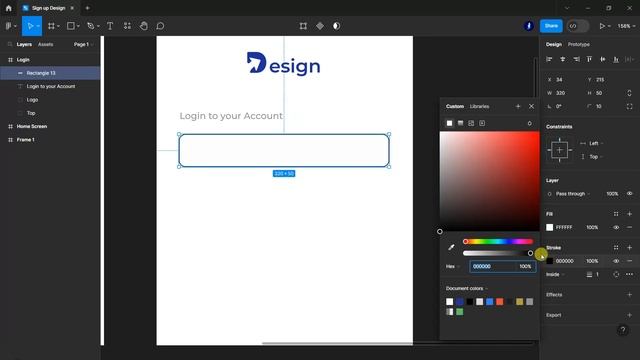Select the video fill type in picker
This screenshot has height=360, width=640.
[x=482, y=123]
